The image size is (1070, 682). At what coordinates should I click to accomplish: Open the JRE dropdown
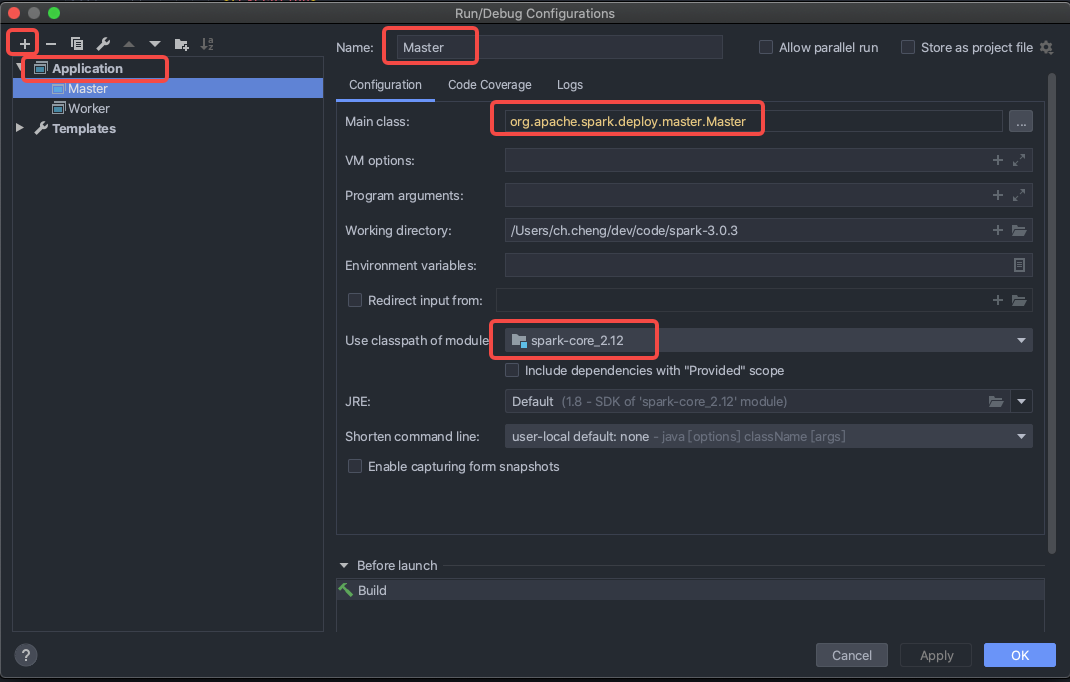coord(1021,401)
